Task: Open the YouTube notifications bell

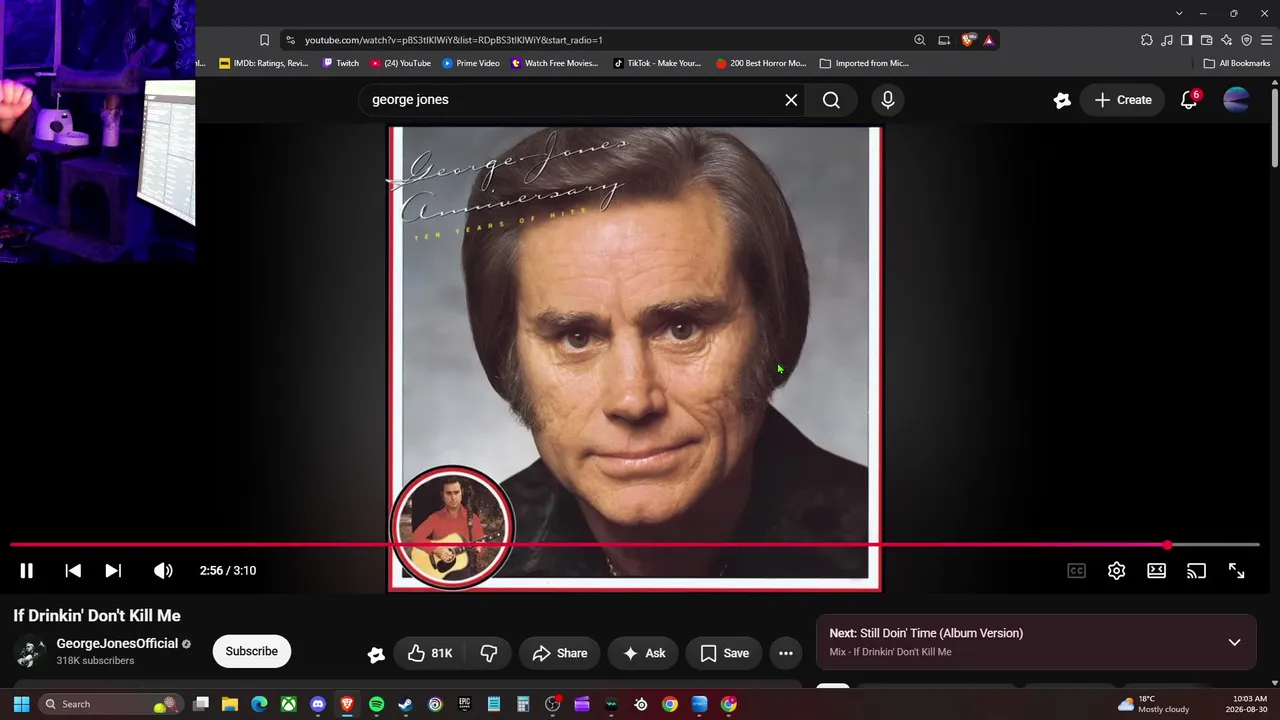Action: tap(1189, 100)
